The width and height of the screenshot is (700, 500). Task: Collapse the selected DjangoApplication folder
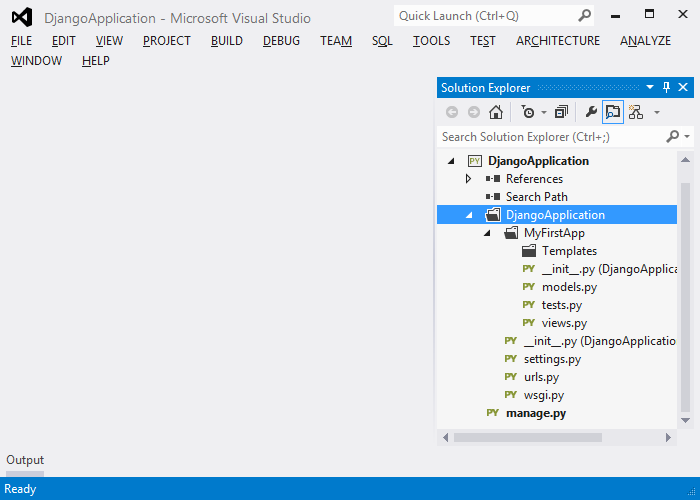(469, 215)
